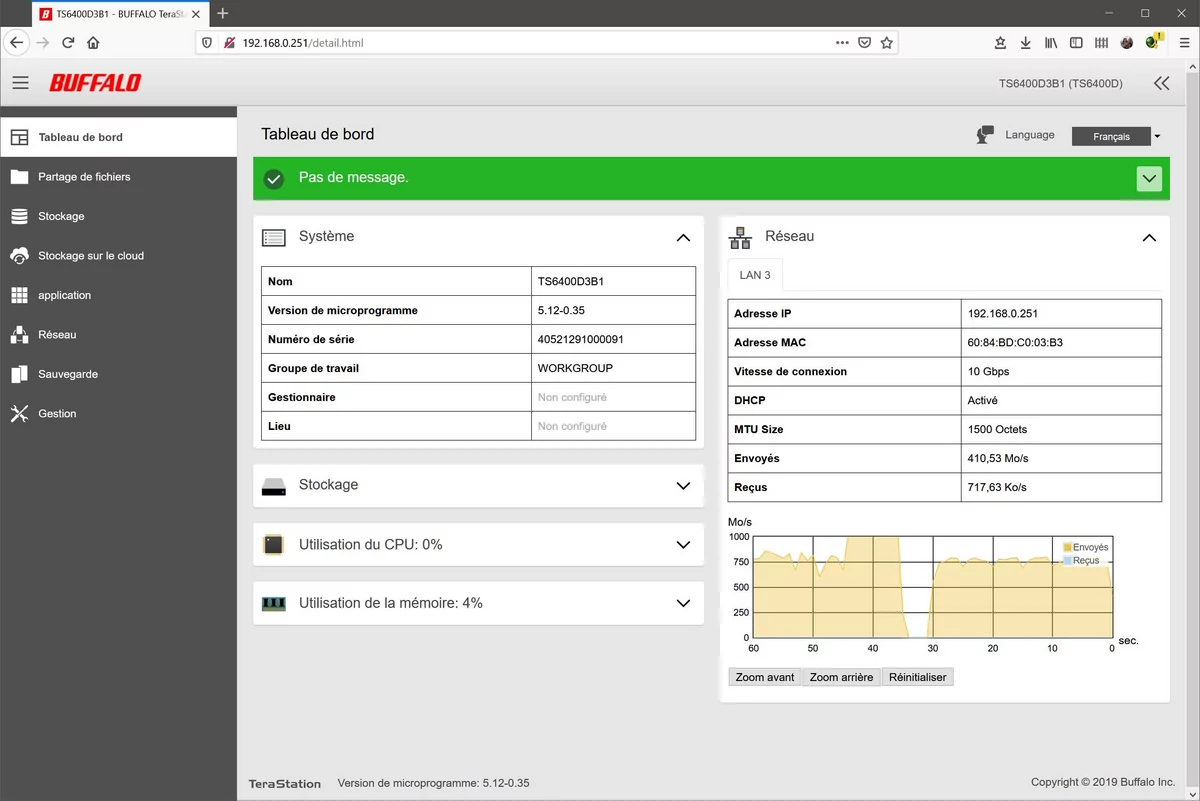Click the tracking protection shield icon
Screen dimensions: 1200x801
point(207,43)
